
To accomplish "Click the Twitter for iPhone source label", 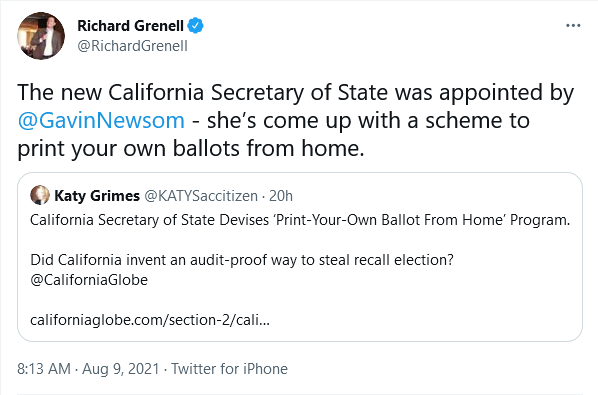I will [x=229, y=369].
